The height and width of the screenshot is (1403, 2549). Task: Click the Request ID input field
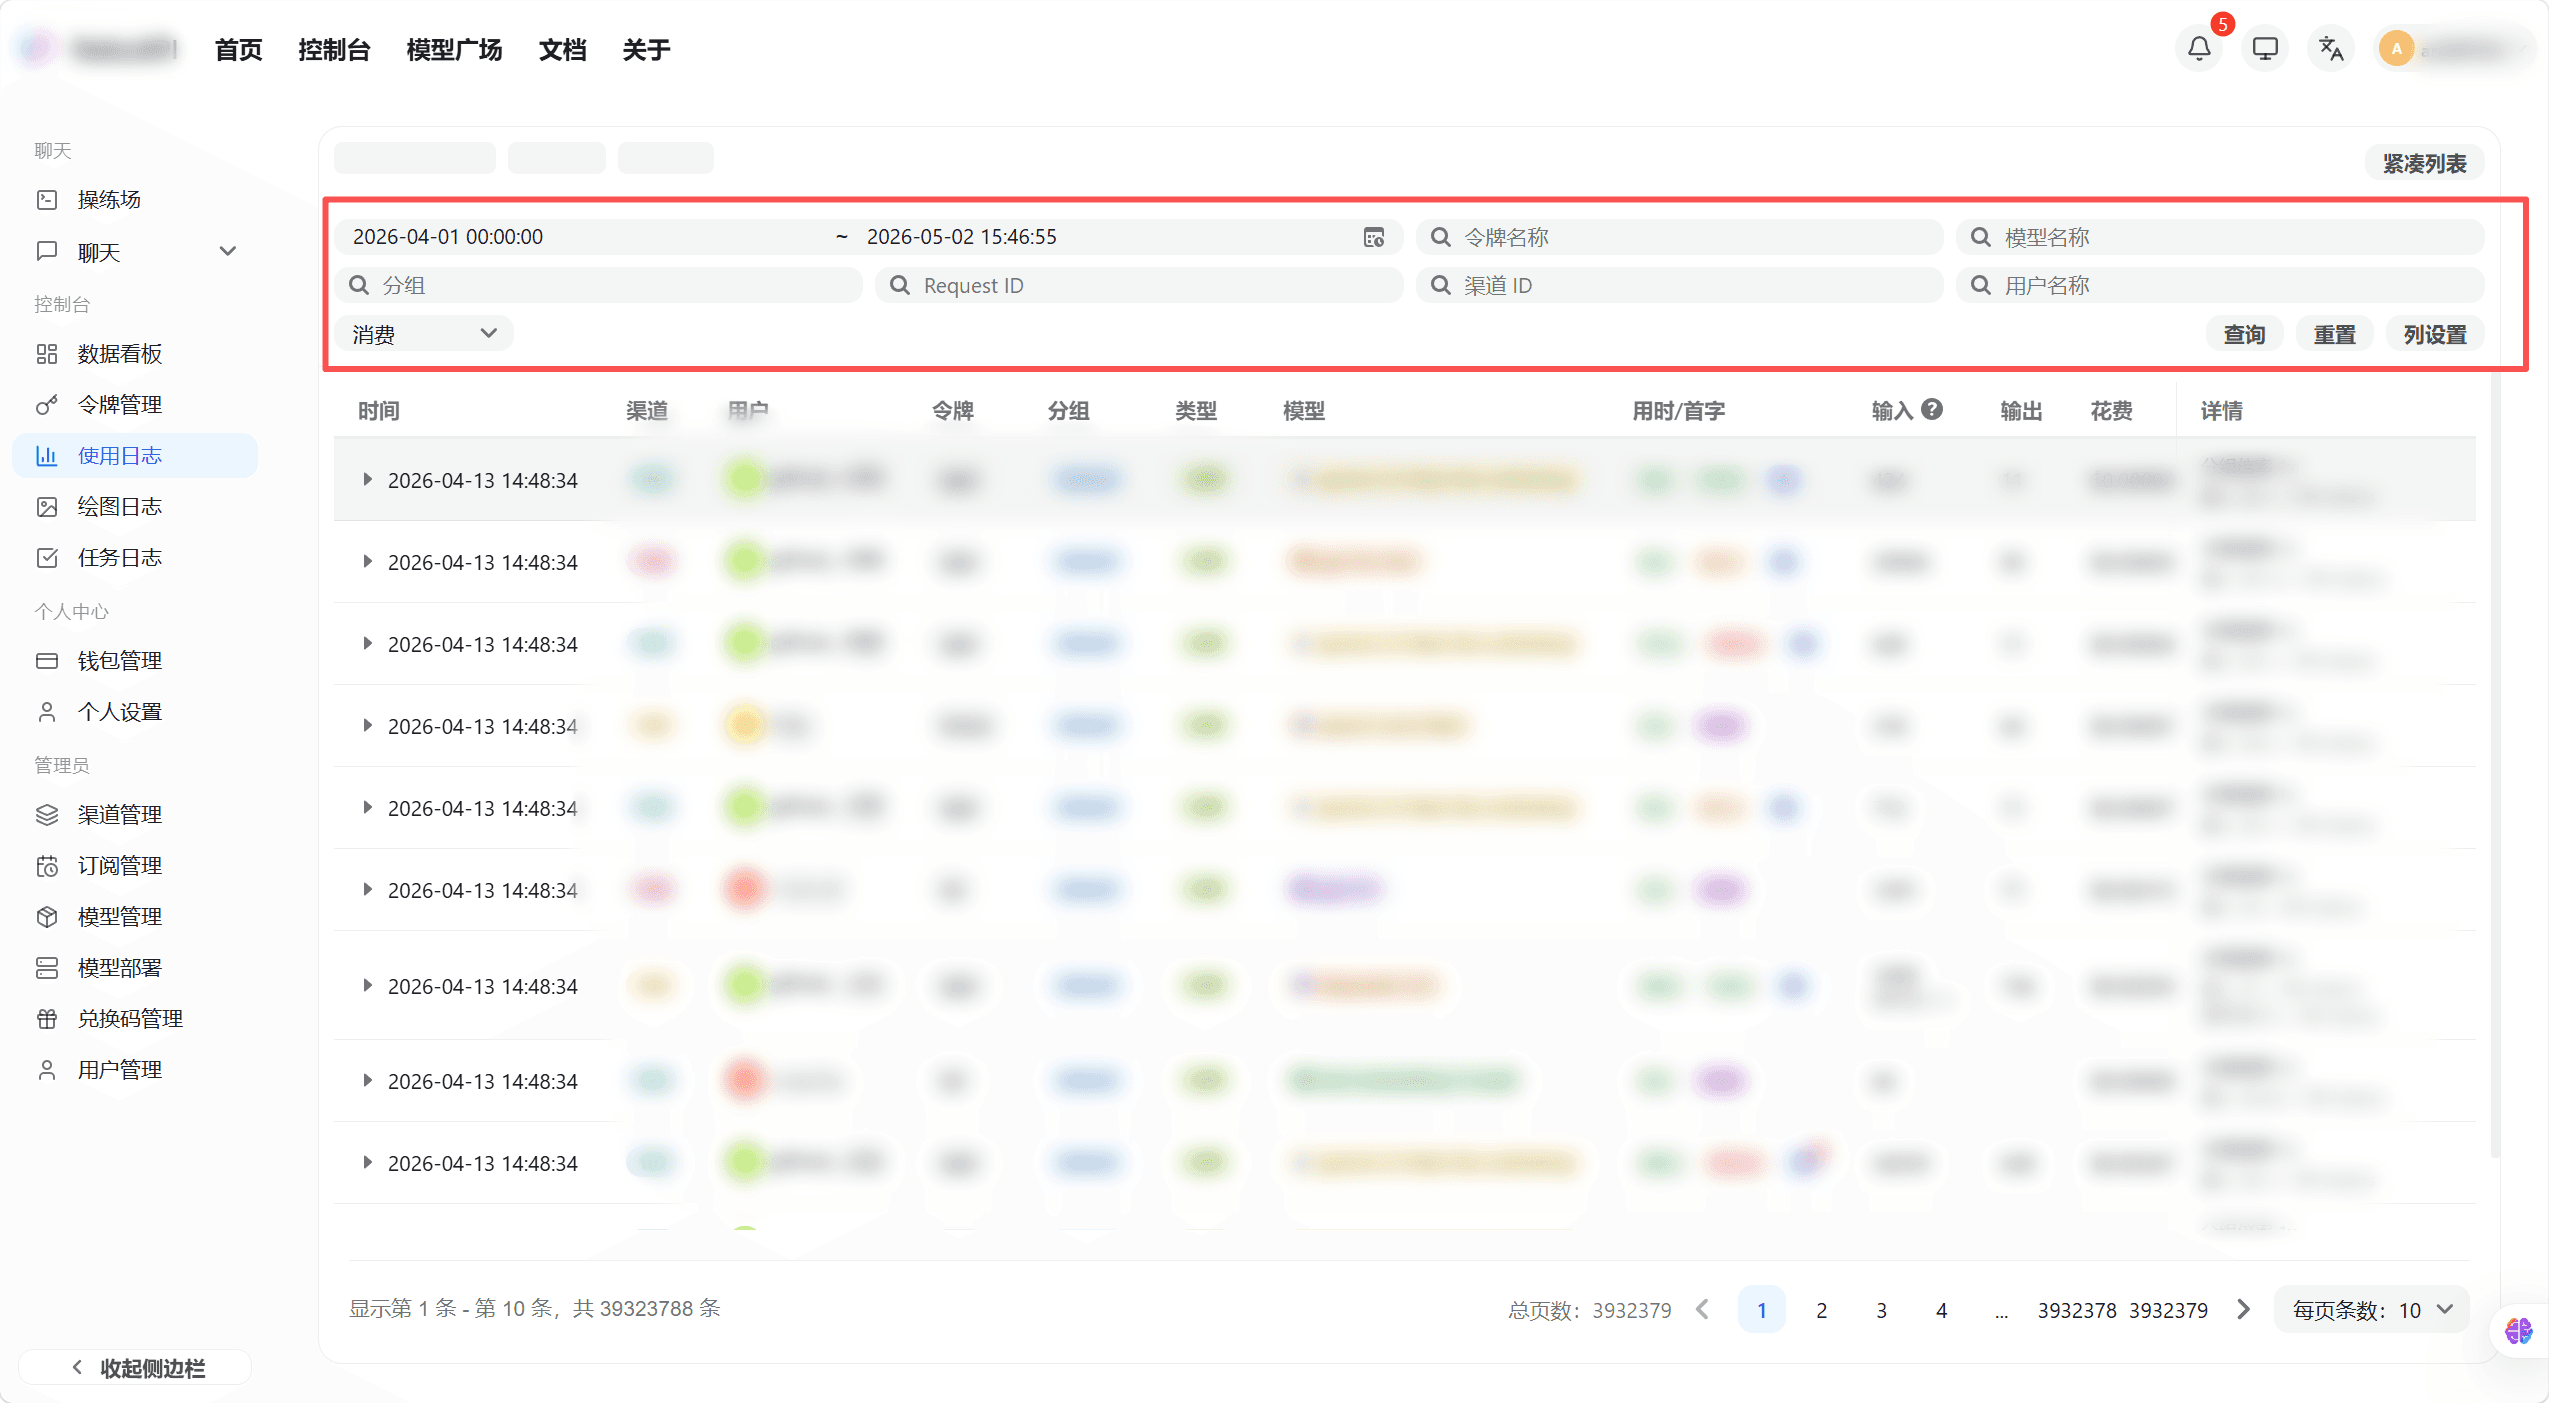point(1140,285)
